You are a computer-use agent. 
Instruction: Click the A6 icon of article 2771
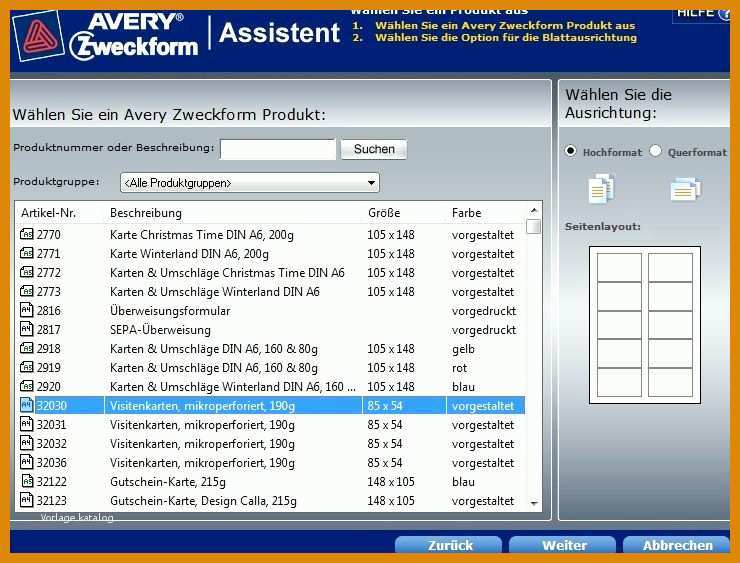(26, 253)
